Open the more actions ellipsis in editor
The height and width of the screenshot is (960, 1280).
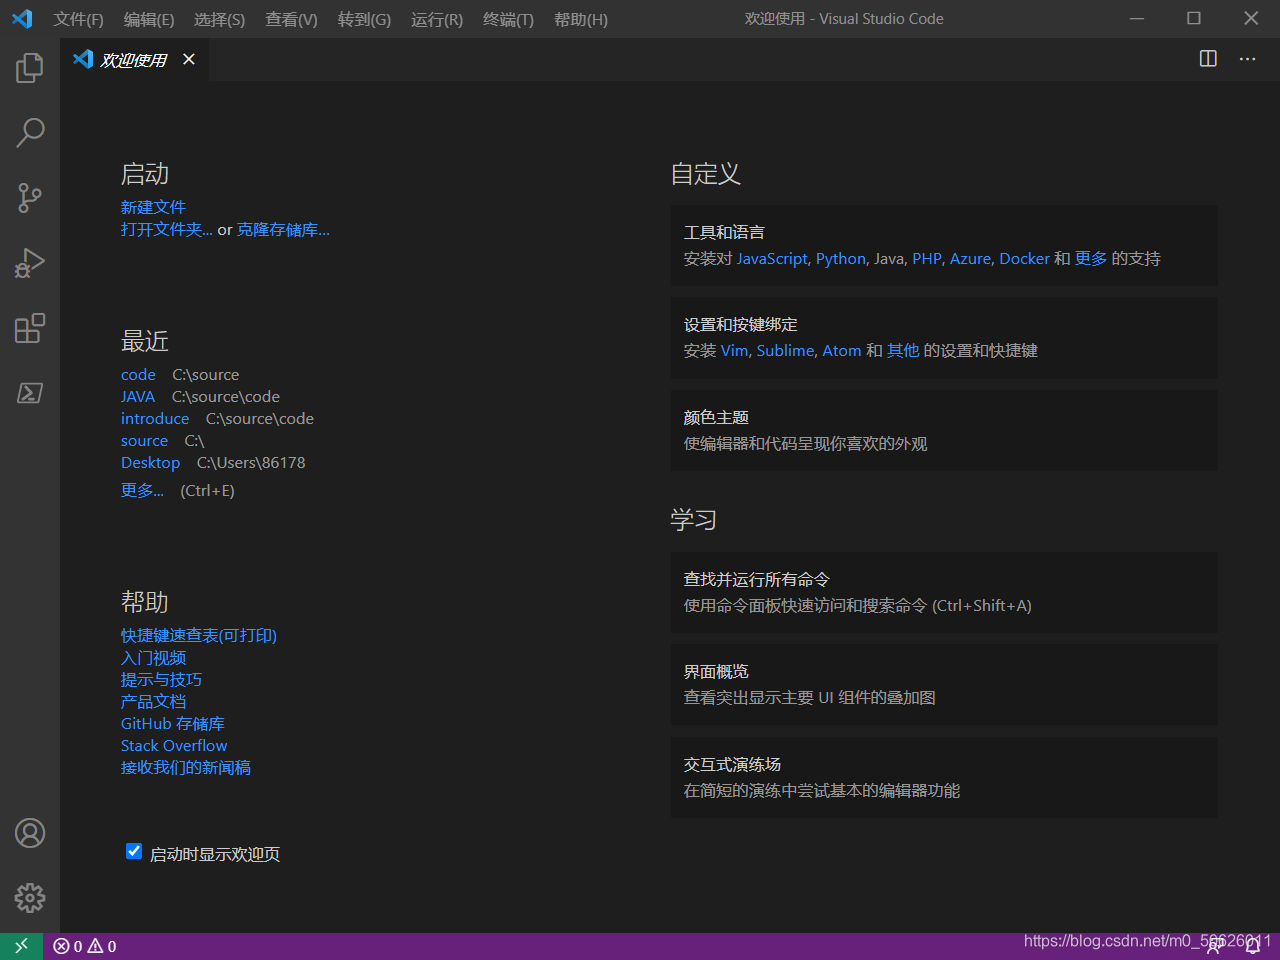[x=1247, y=59]
